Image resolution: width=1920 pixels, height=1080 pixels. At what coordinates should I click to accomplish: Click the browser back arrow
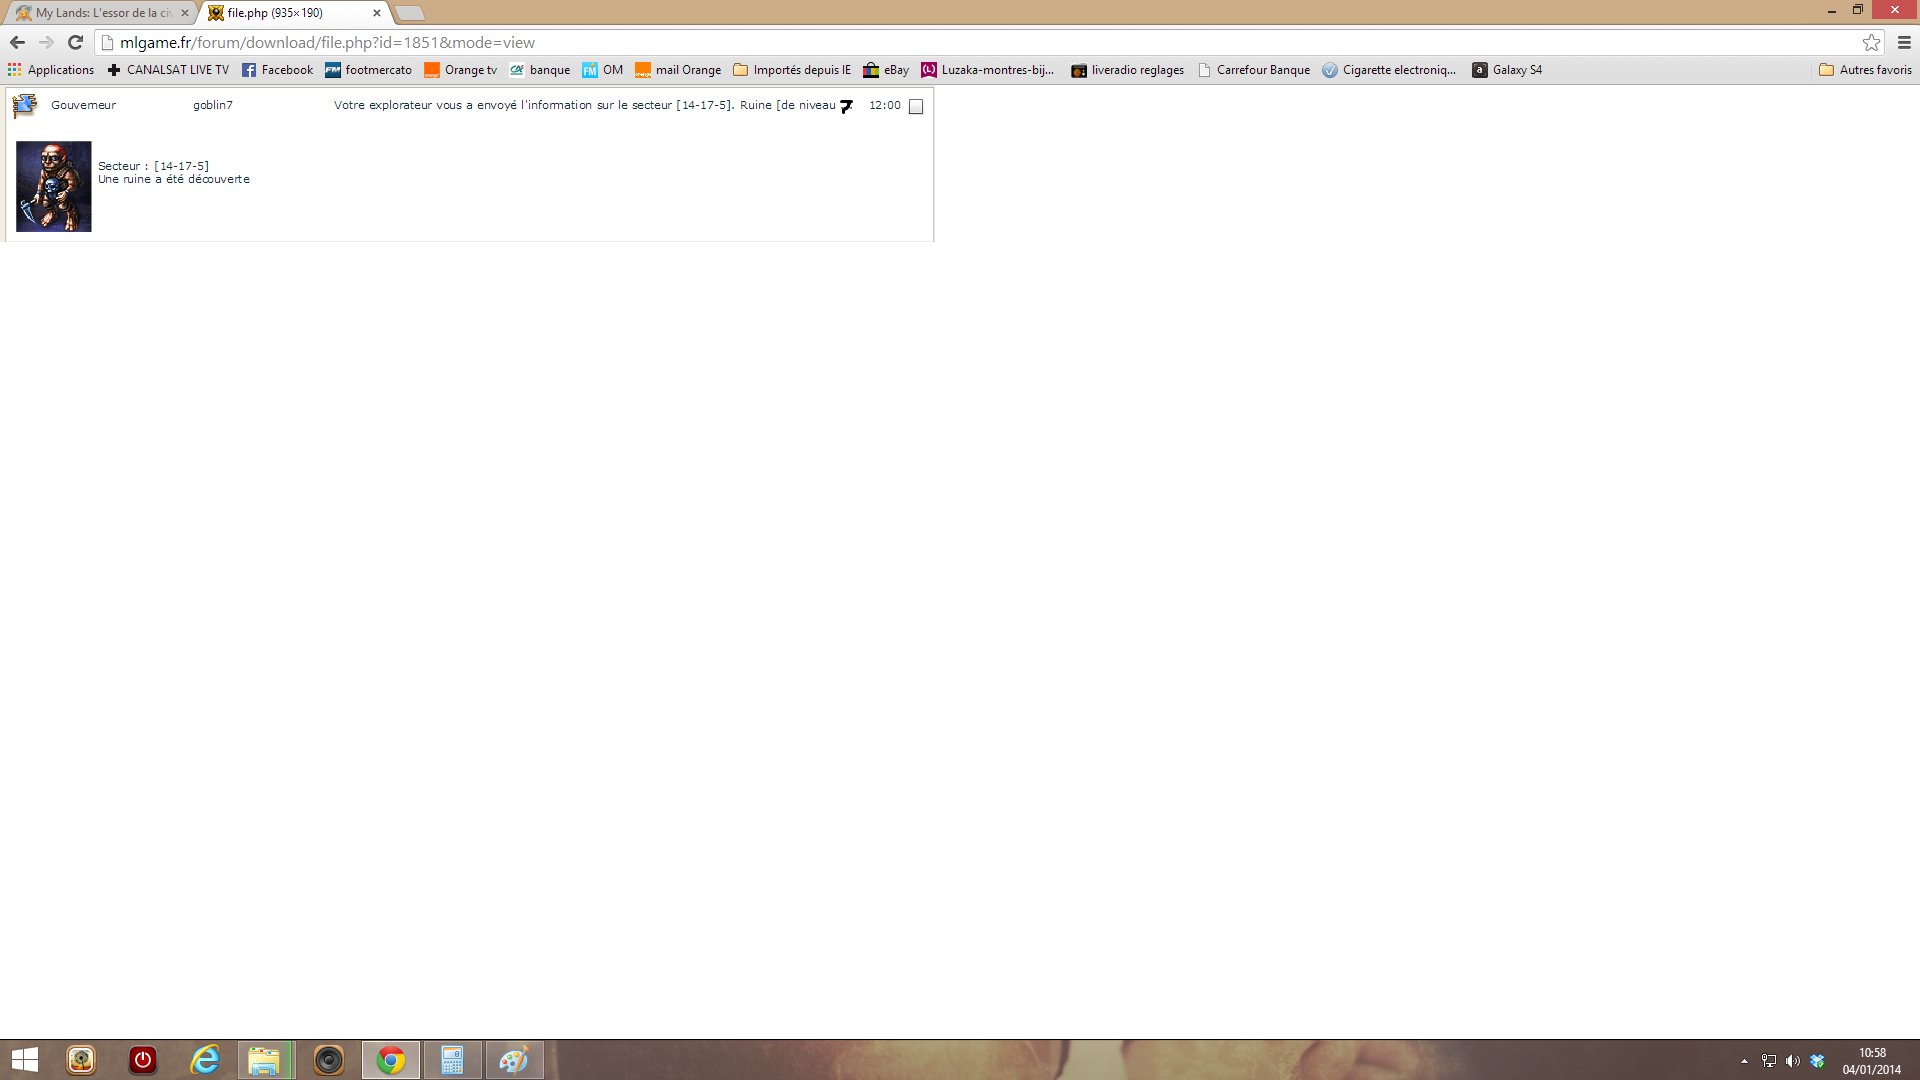(17, 42)
